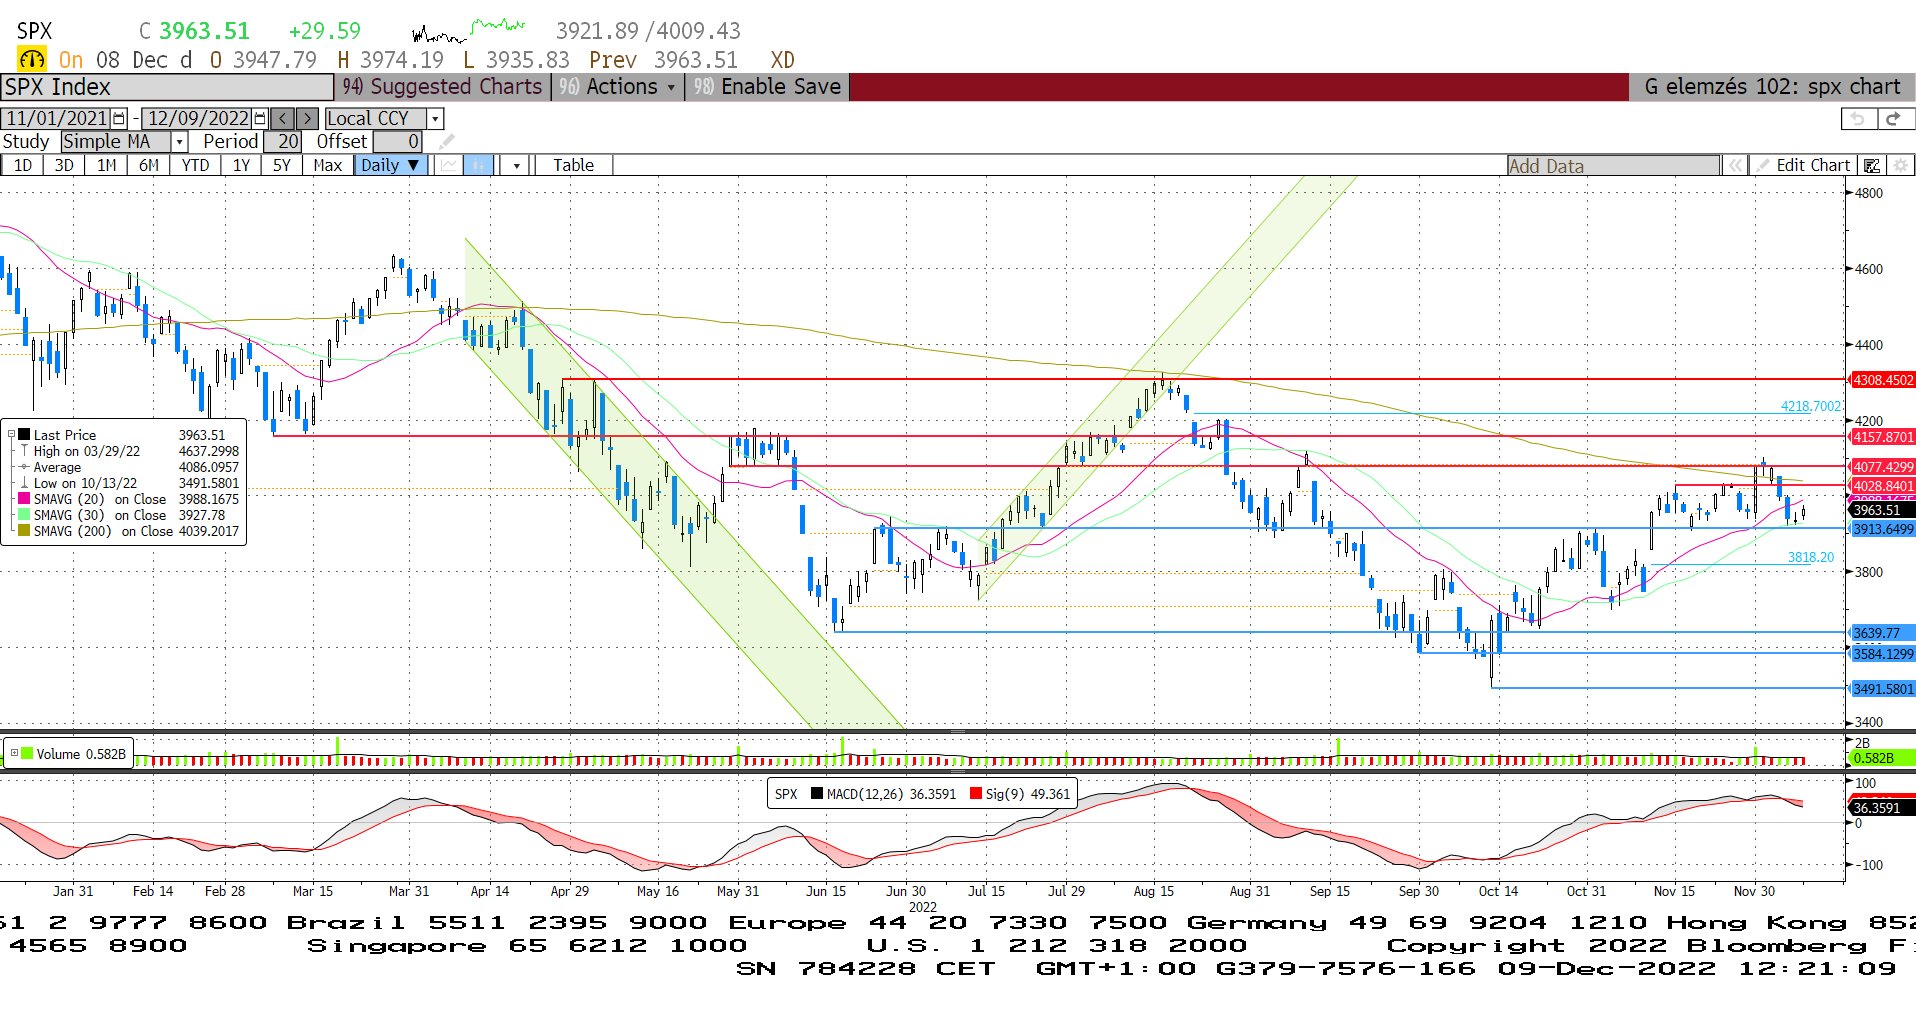The width and height of the screenshot is (1916, 1024).
Task: Click the Offset input field
Action: pyautogui.click(x=397, y=142)
